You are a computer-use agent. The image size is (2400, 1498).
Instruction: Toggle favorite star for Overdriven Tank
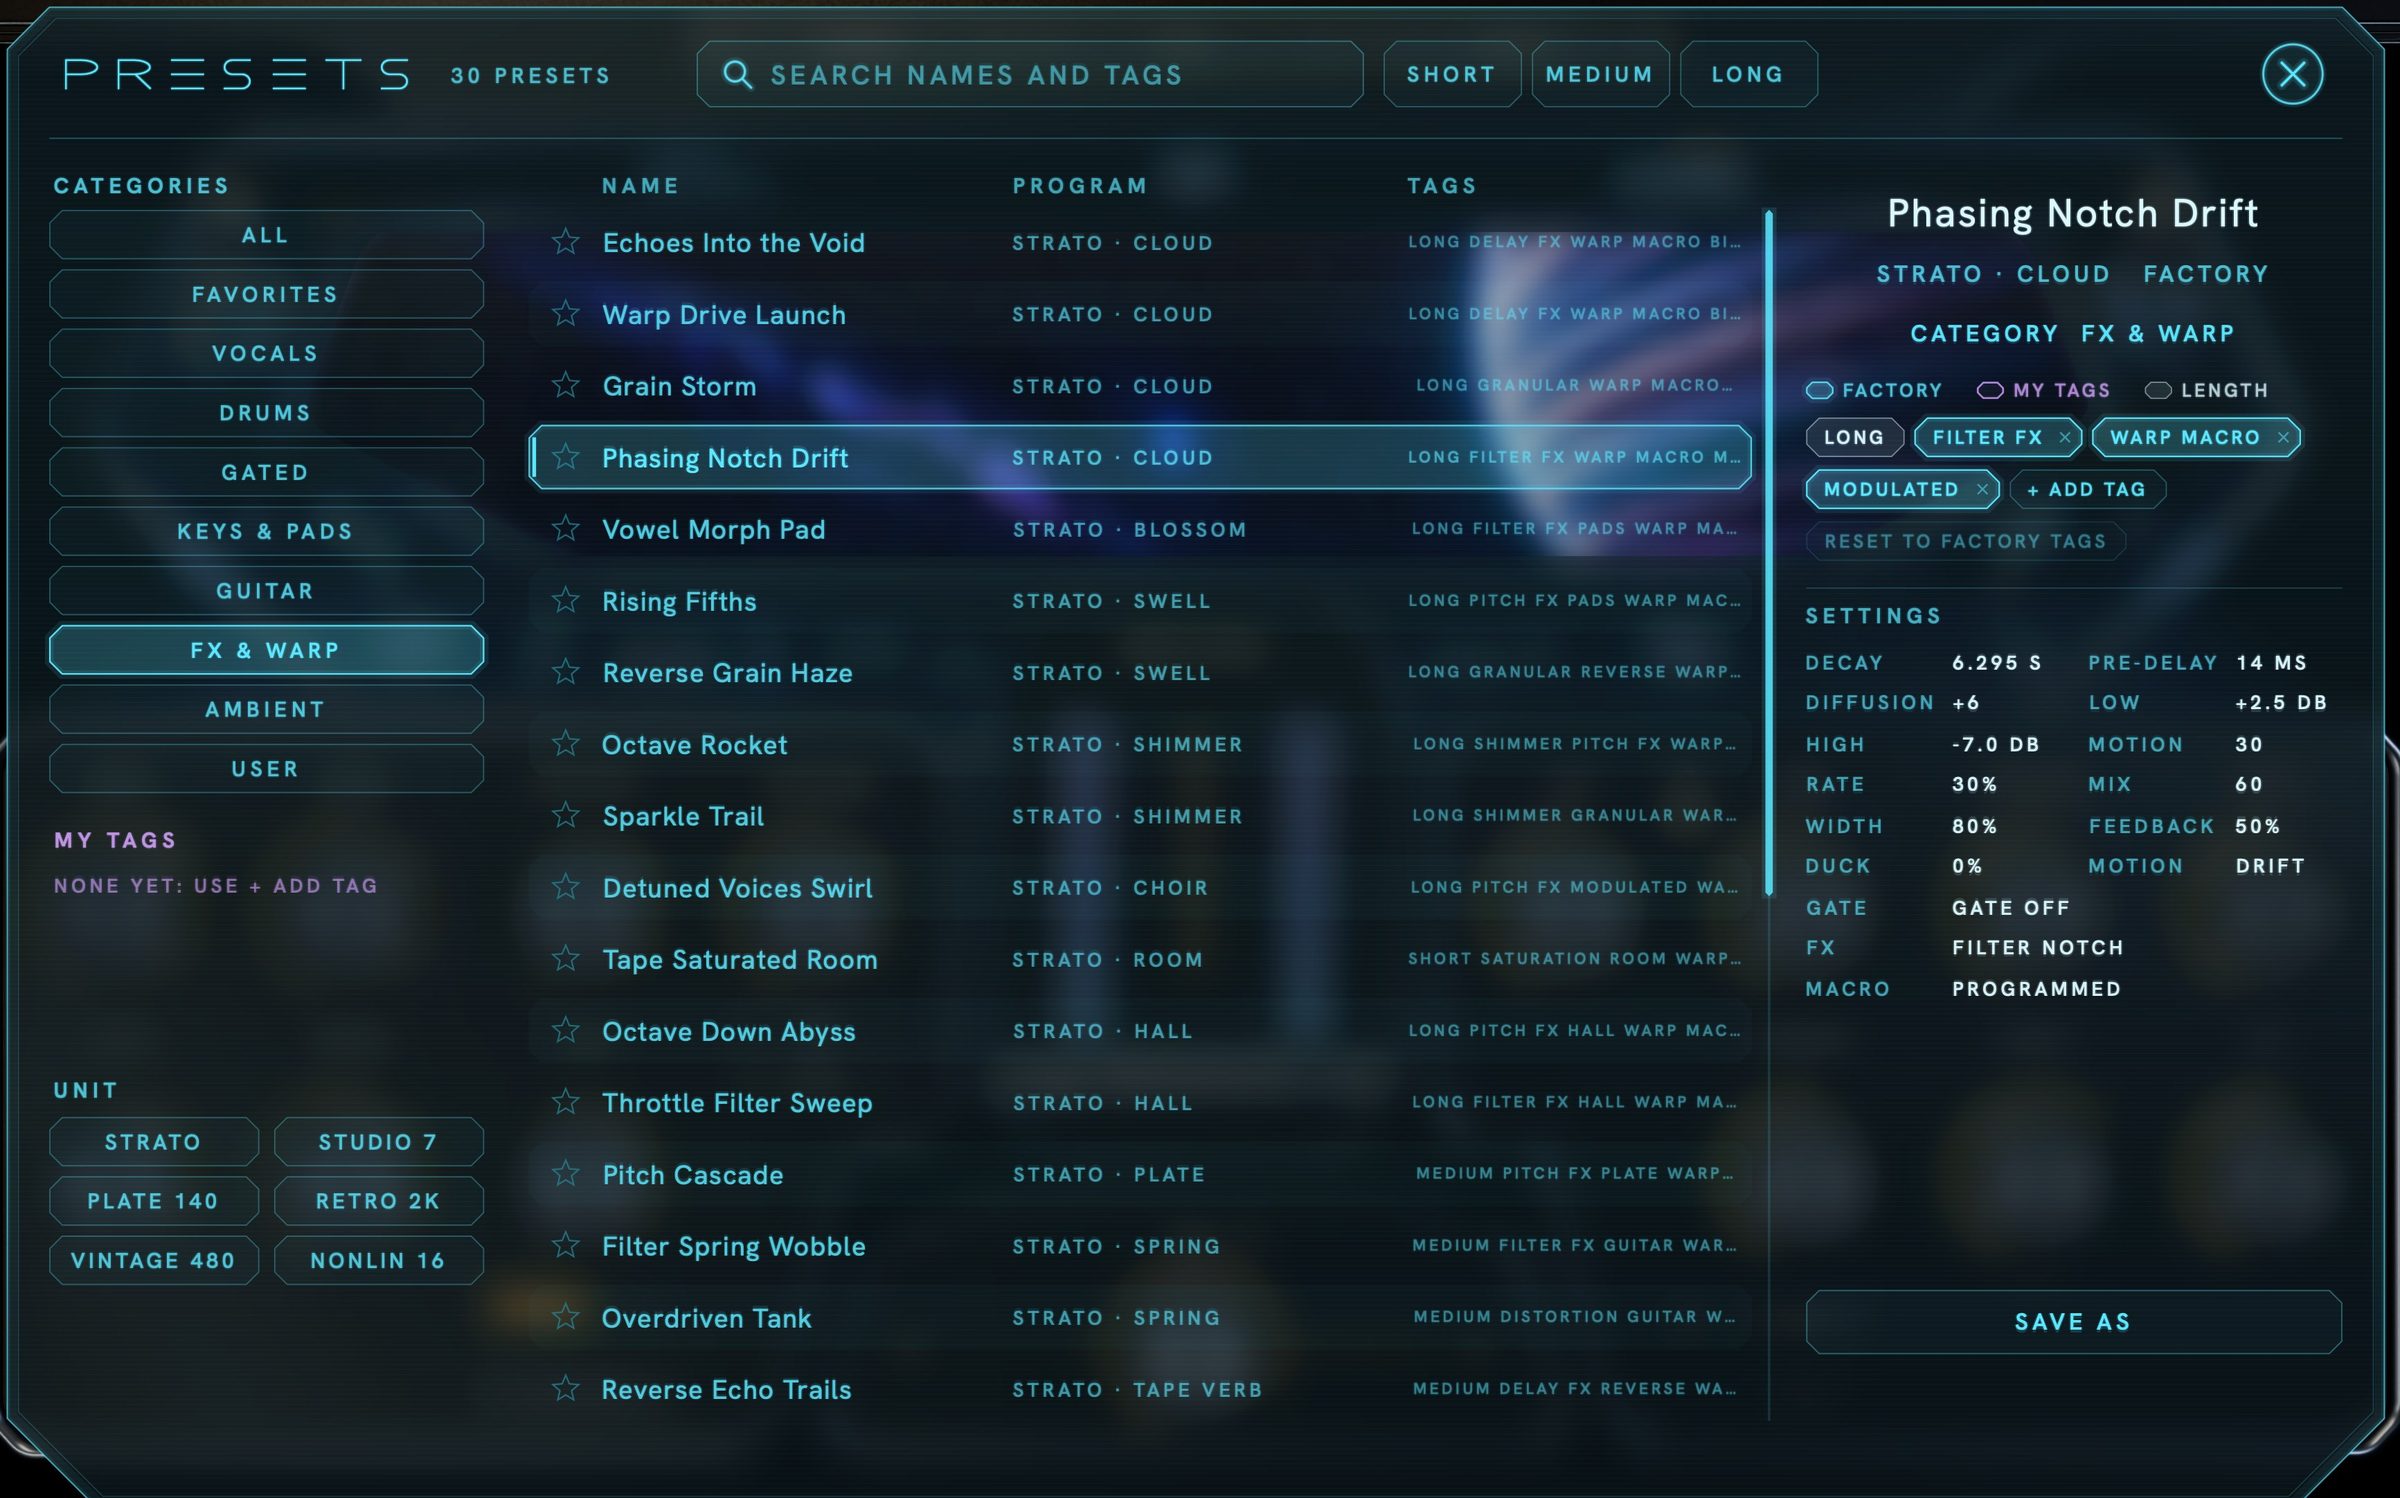click(x=566, y=1317)
